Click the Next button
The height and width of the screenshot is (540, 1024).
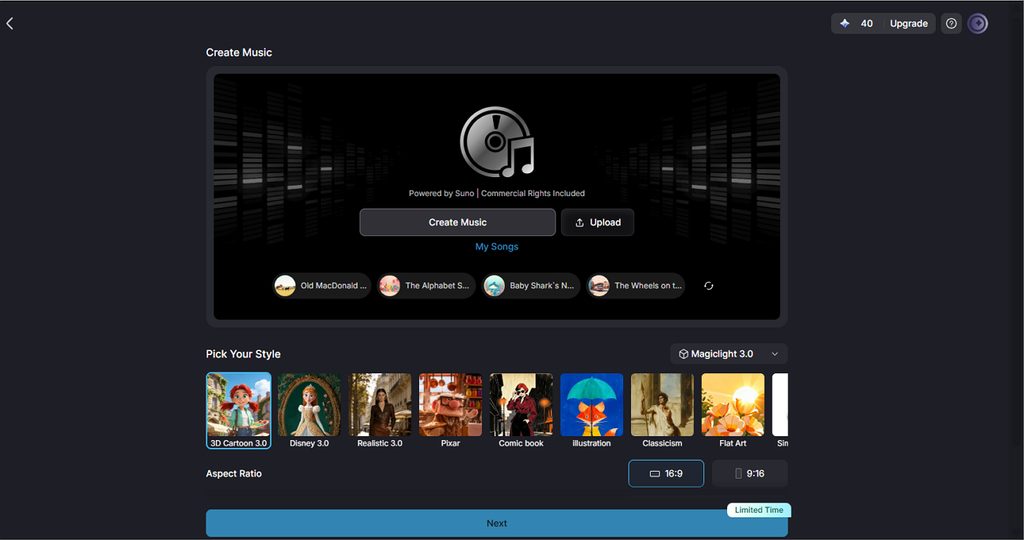tap(496, 523)
